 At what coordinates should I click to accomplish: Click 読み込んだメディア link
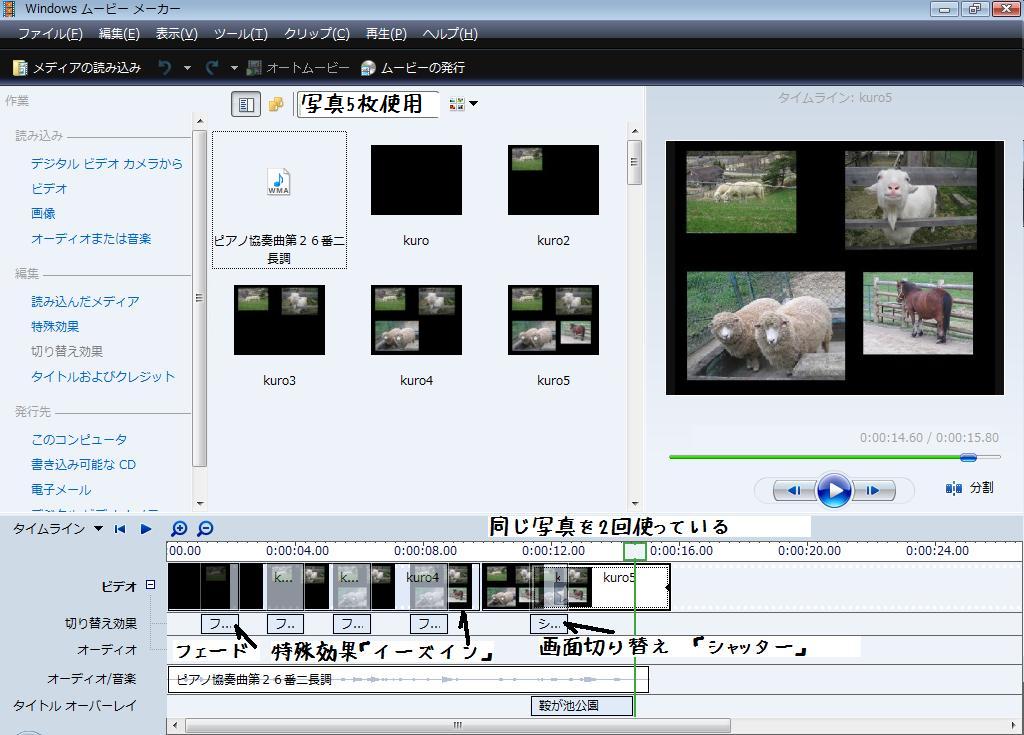click(85, 301)
